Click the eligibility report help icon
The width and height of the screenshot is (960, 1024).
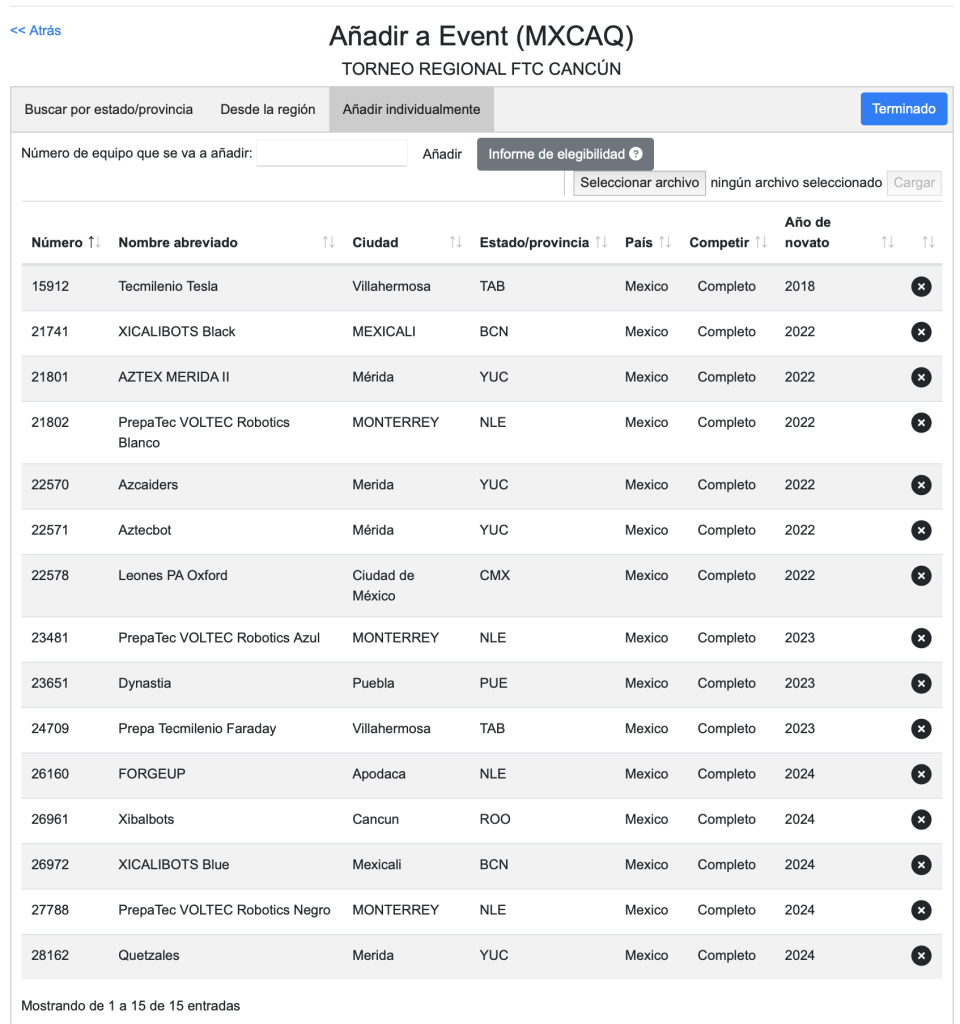[635, 155]
